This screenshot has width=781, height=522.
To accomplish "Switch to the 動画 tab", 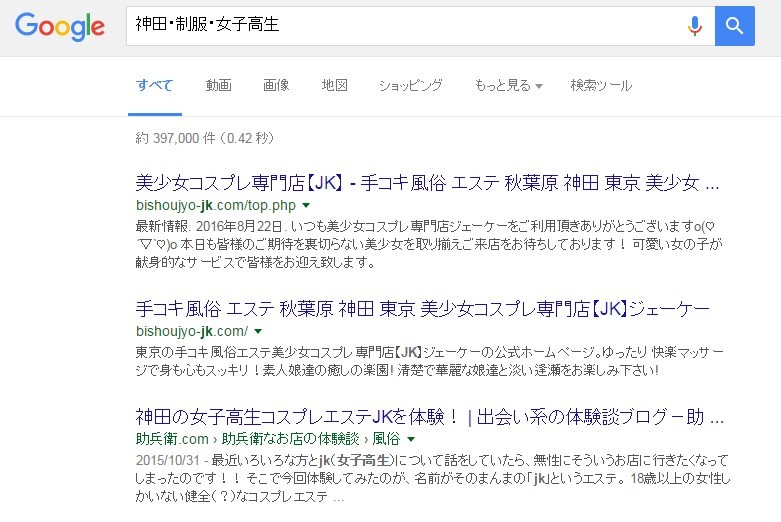I will click(x=219, y=85).
